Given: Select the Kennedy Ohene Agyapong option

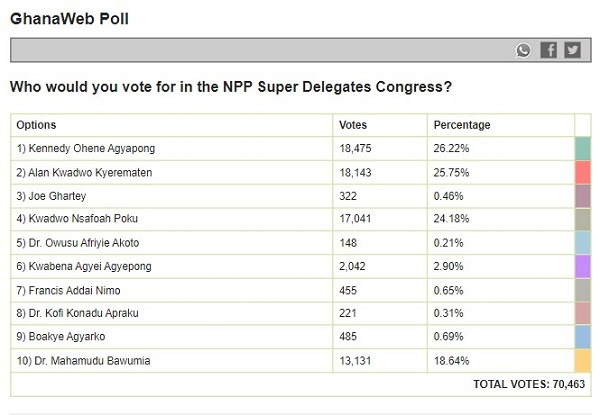Looking at the screenshot, I should tap(86, 148).
